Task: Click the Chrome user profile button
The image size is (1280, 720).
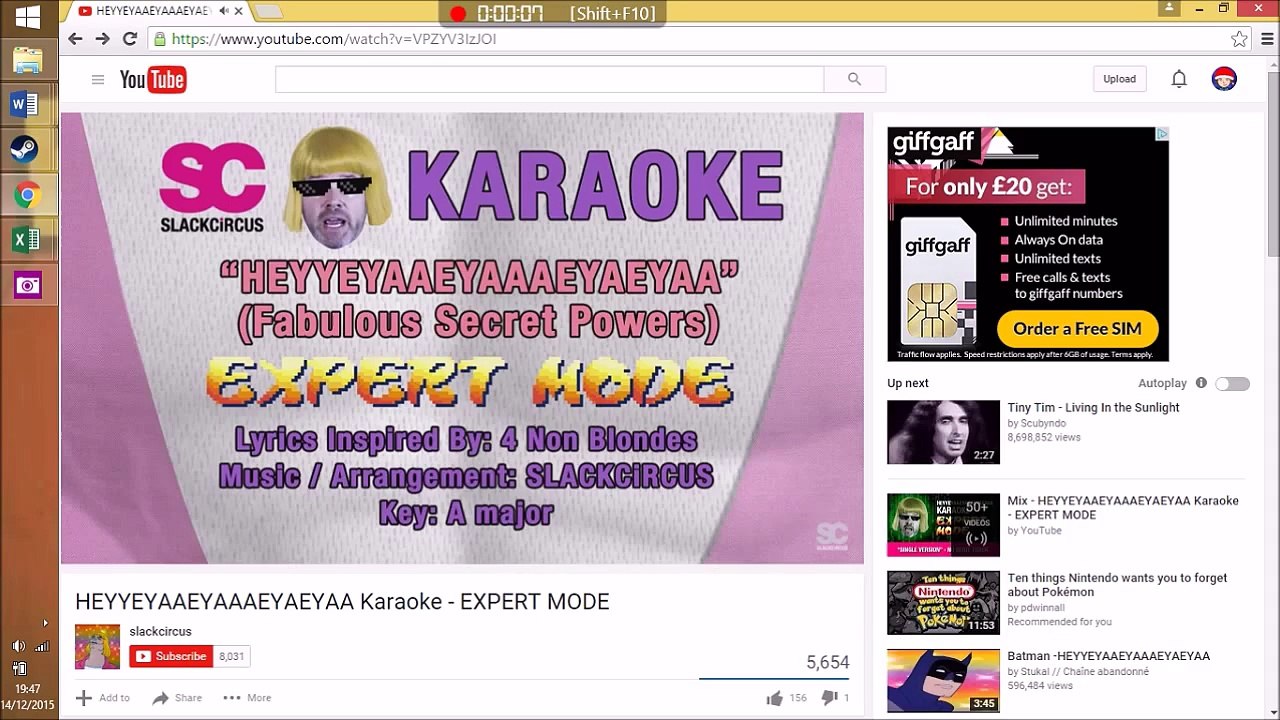Action: tap(1169, 8)
